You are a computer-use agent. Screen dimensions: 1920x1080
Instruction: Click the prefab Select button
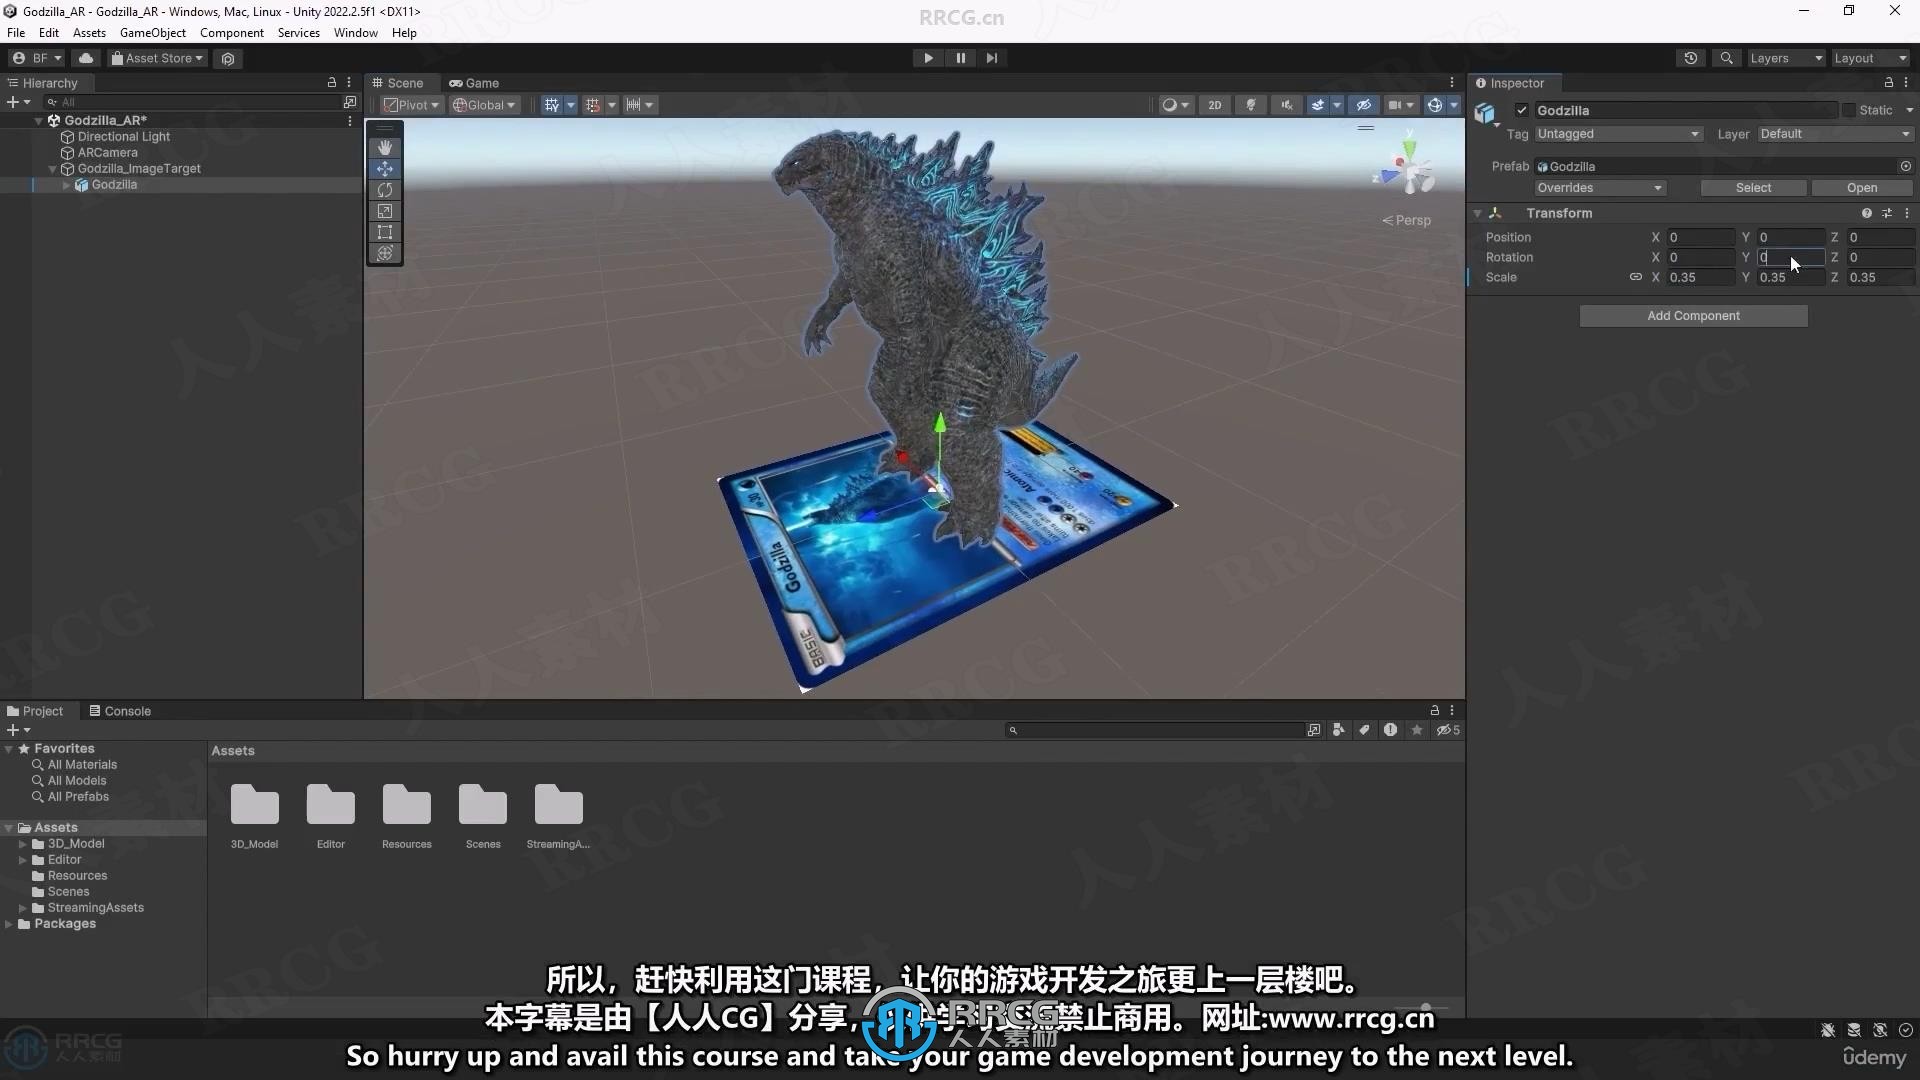(x=1753, y=188)
